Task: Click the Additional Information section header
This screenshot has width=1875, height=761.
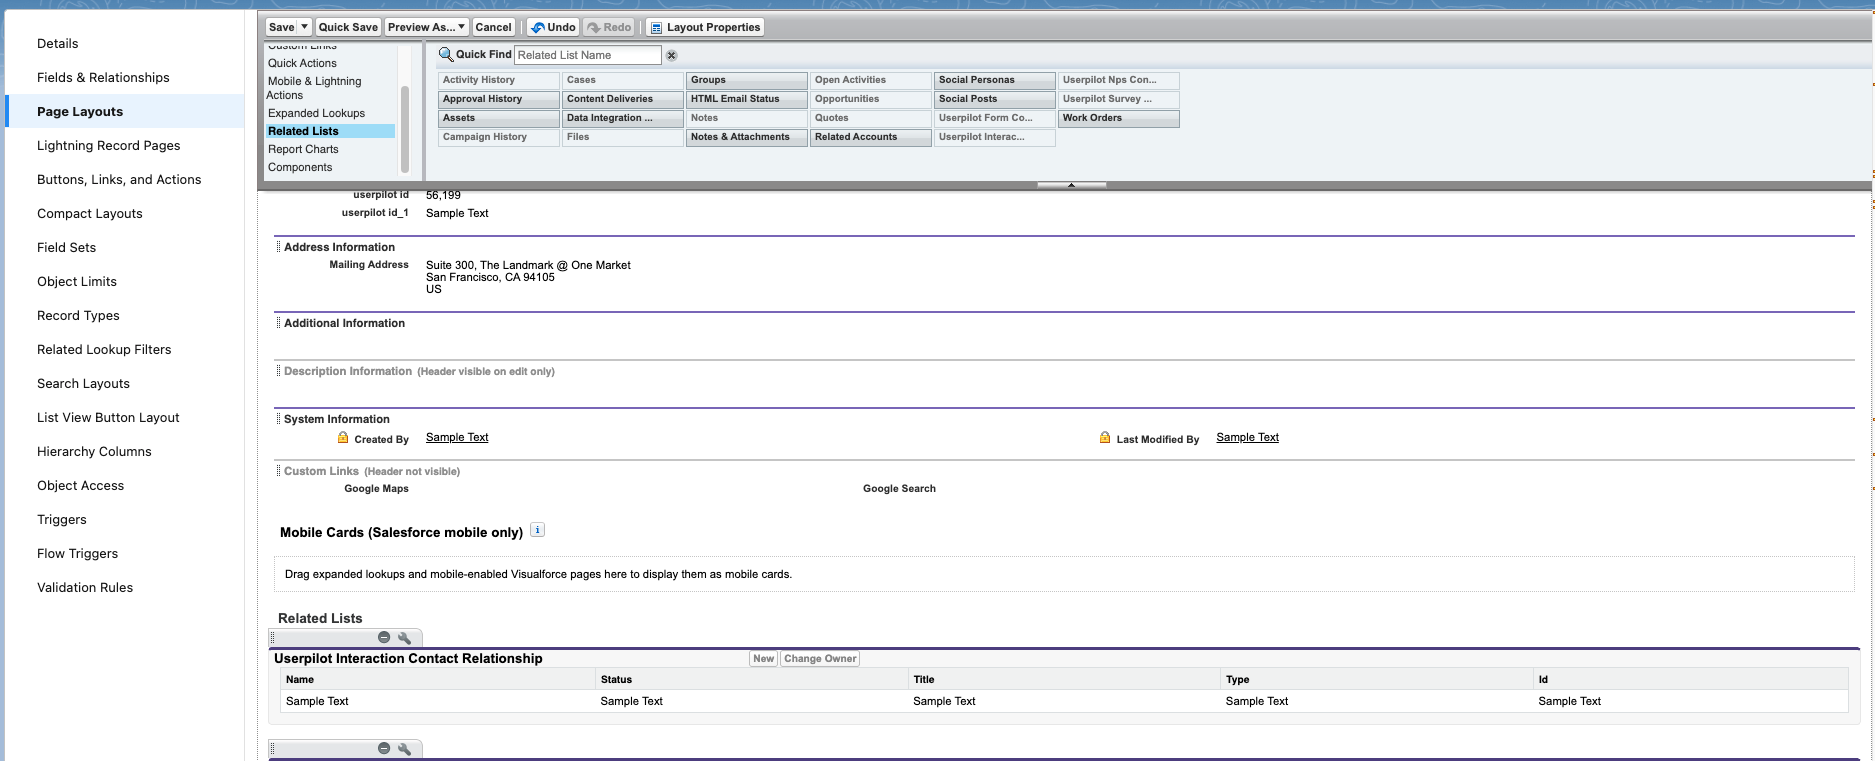Action: pyautogui.click(x=344, y=323)
